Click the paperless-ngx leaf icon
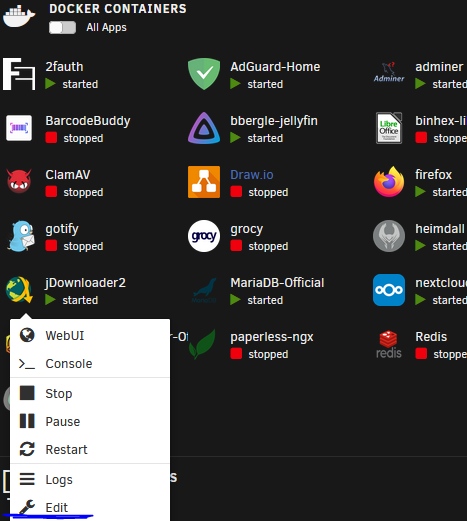The image size is (467, 521). pos(202,344)
